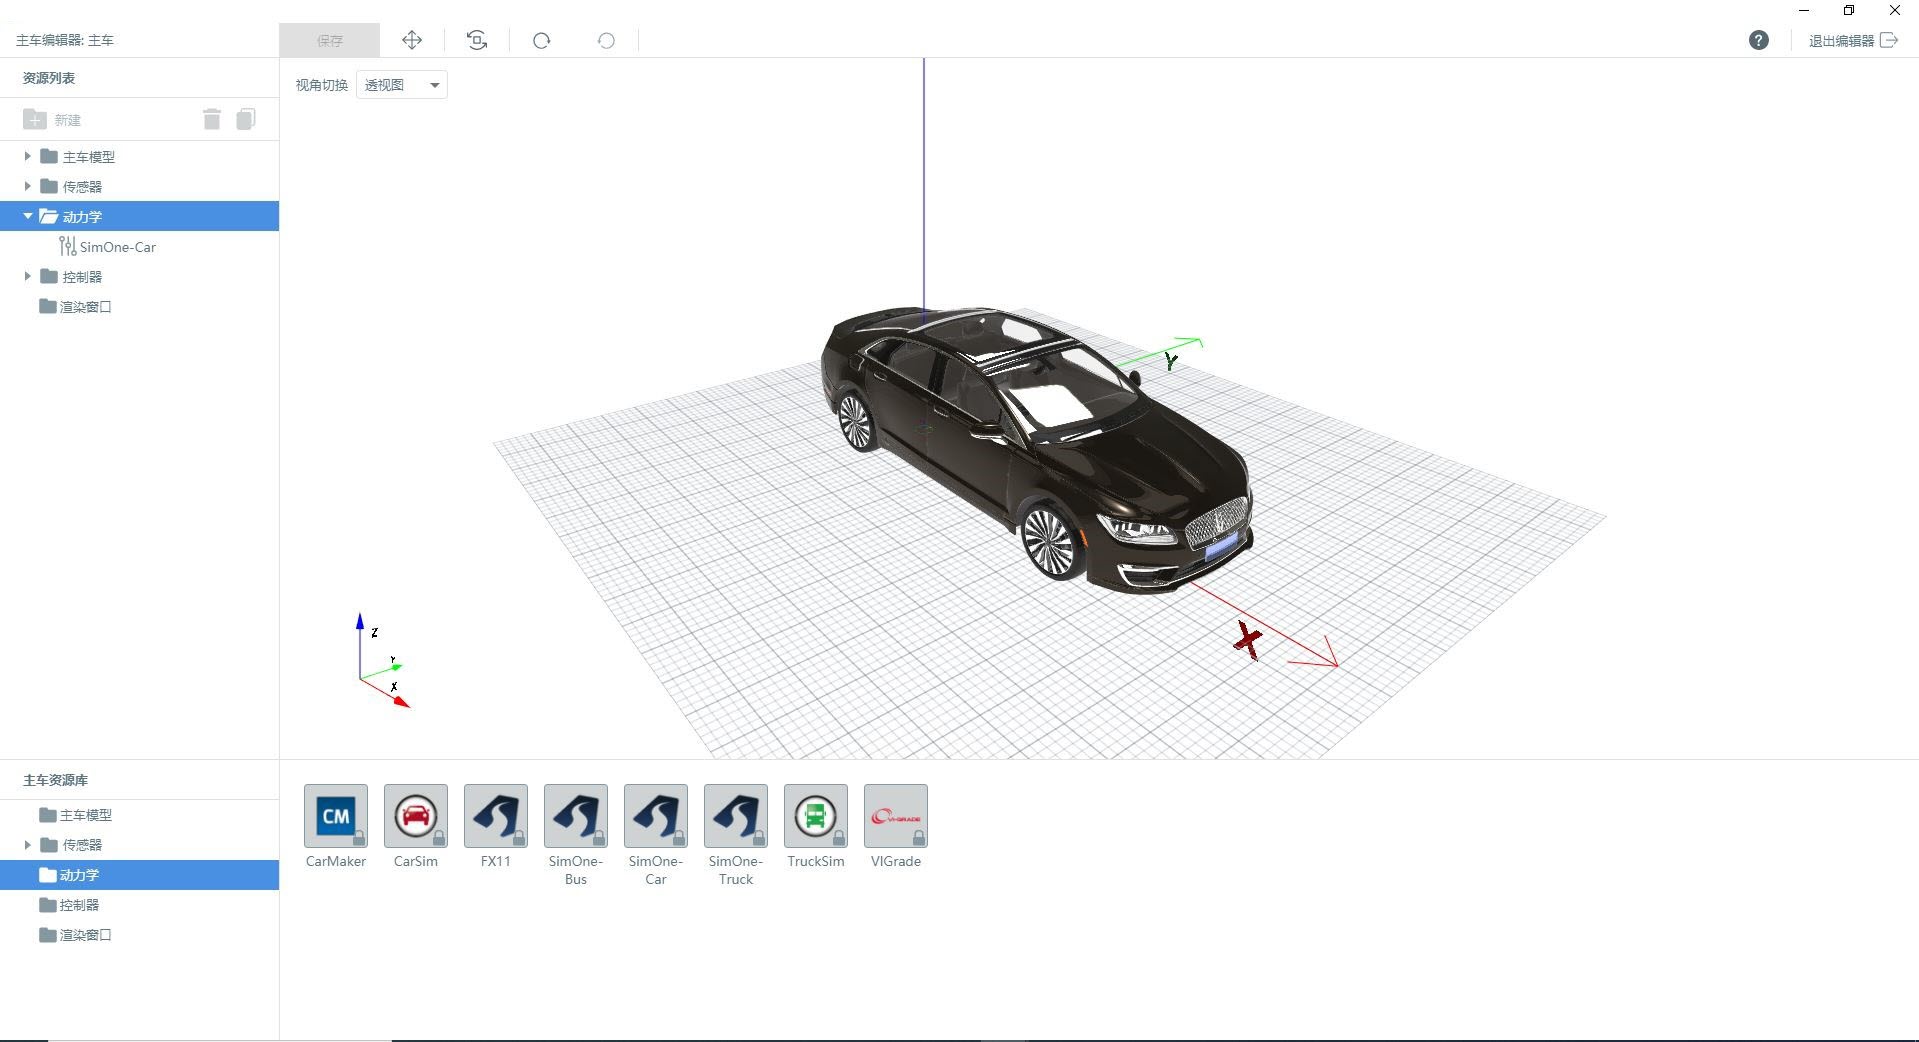Click the exit editor arrow icon
The image size is (1919, 1042).
1889,40
